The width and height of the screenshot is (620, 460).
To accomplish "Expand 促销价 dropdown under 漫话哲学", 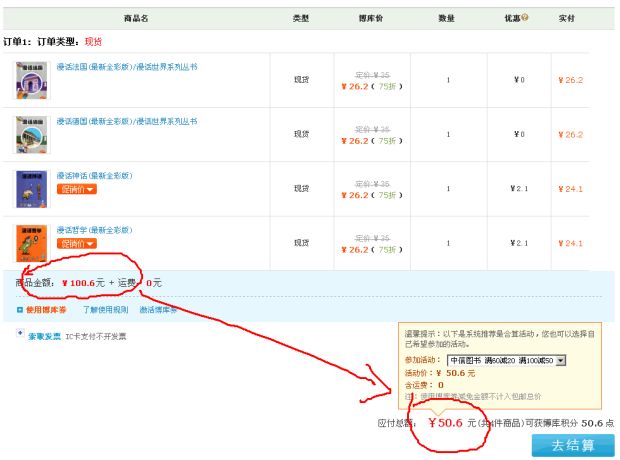I will pyautogui.click(x=77, y=243).
